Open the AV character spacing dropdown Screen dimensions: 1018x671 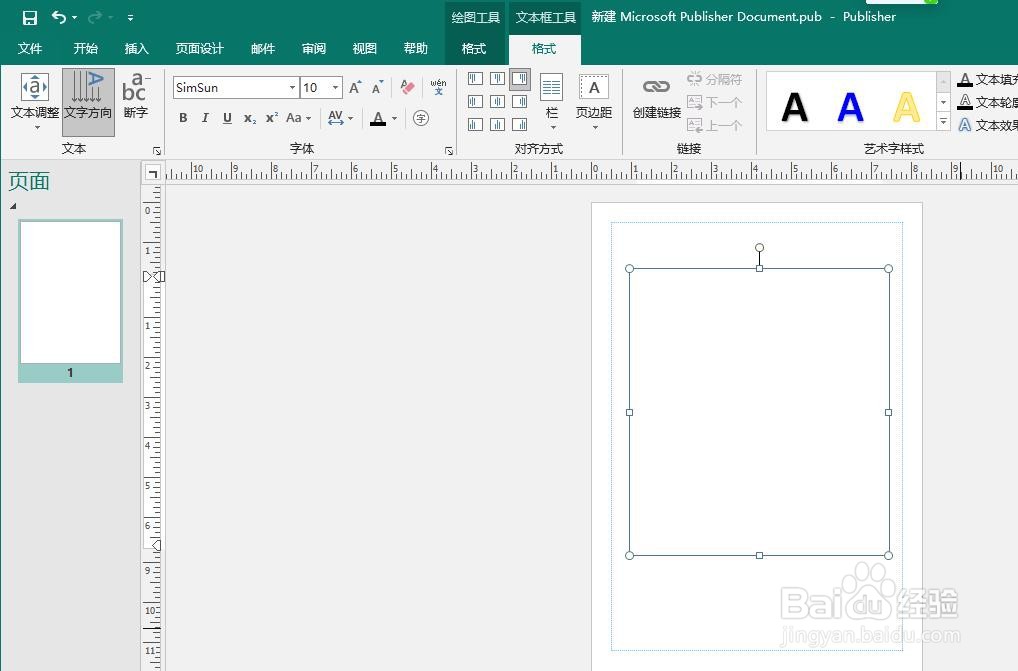coord(340,118)
